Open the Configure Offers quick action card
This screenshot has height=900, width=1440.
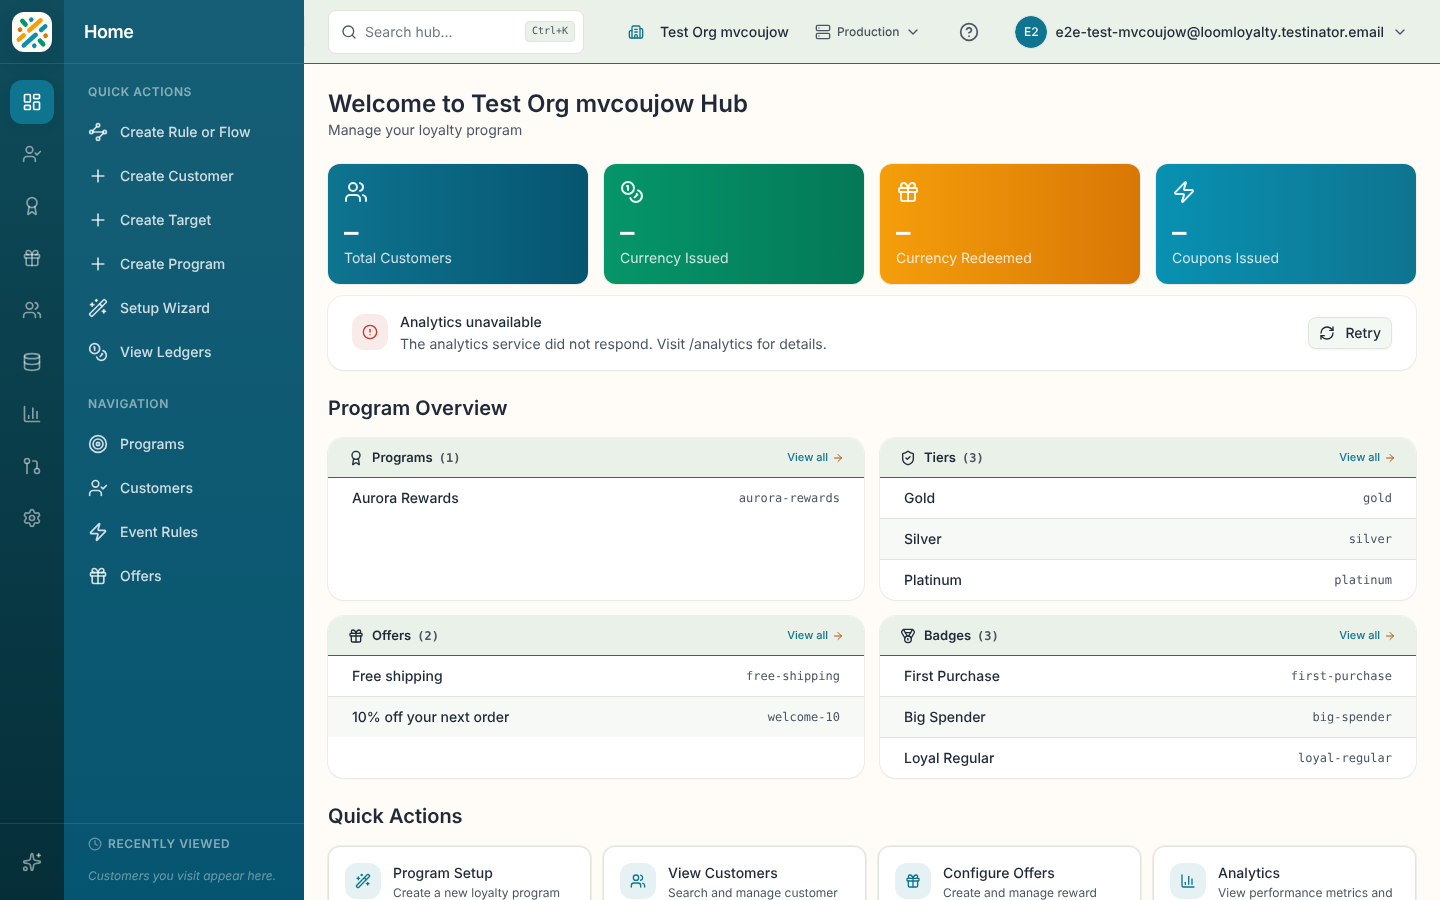tap(1009, 874)
